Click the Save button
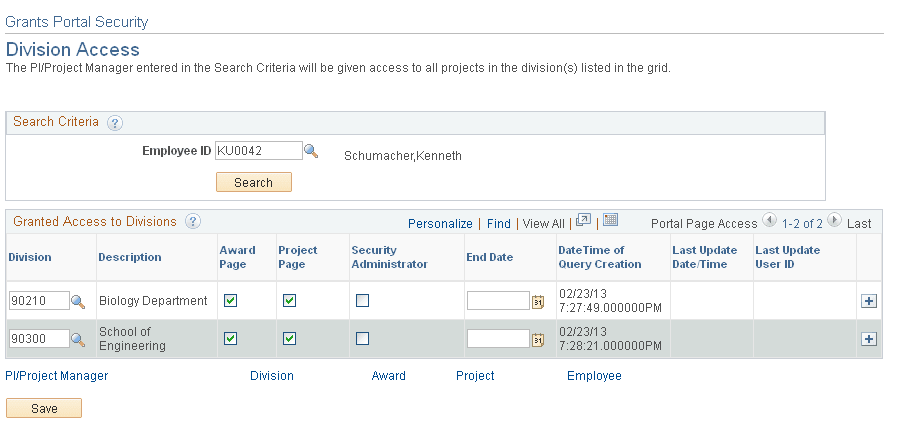The height and width of the screenshot is (427, 906). click(44, 409)
